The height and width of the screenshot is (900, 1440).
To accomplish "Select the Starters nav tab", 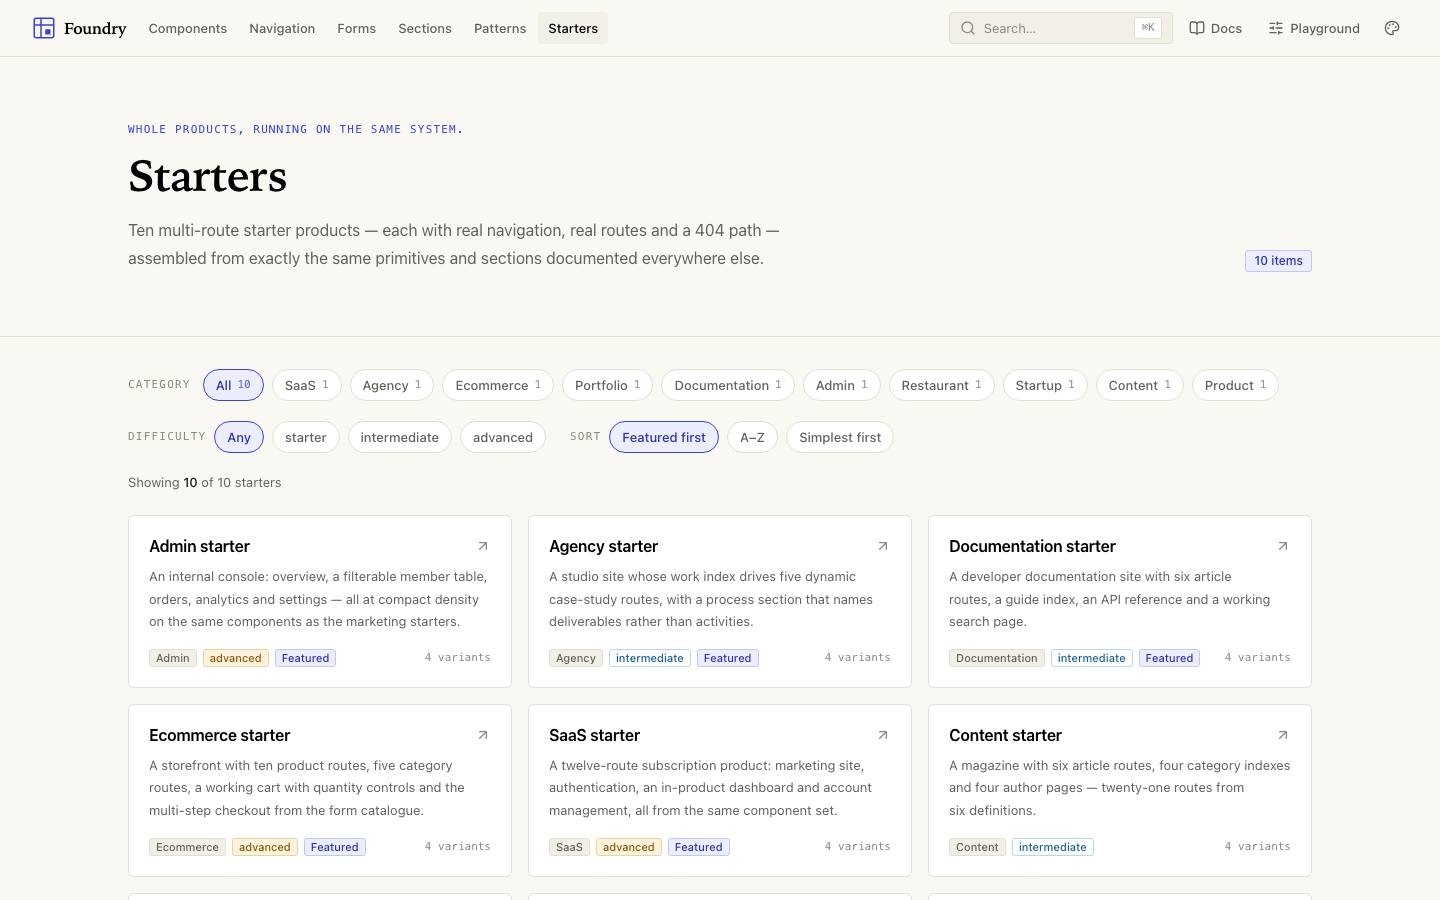I will 573,28.
